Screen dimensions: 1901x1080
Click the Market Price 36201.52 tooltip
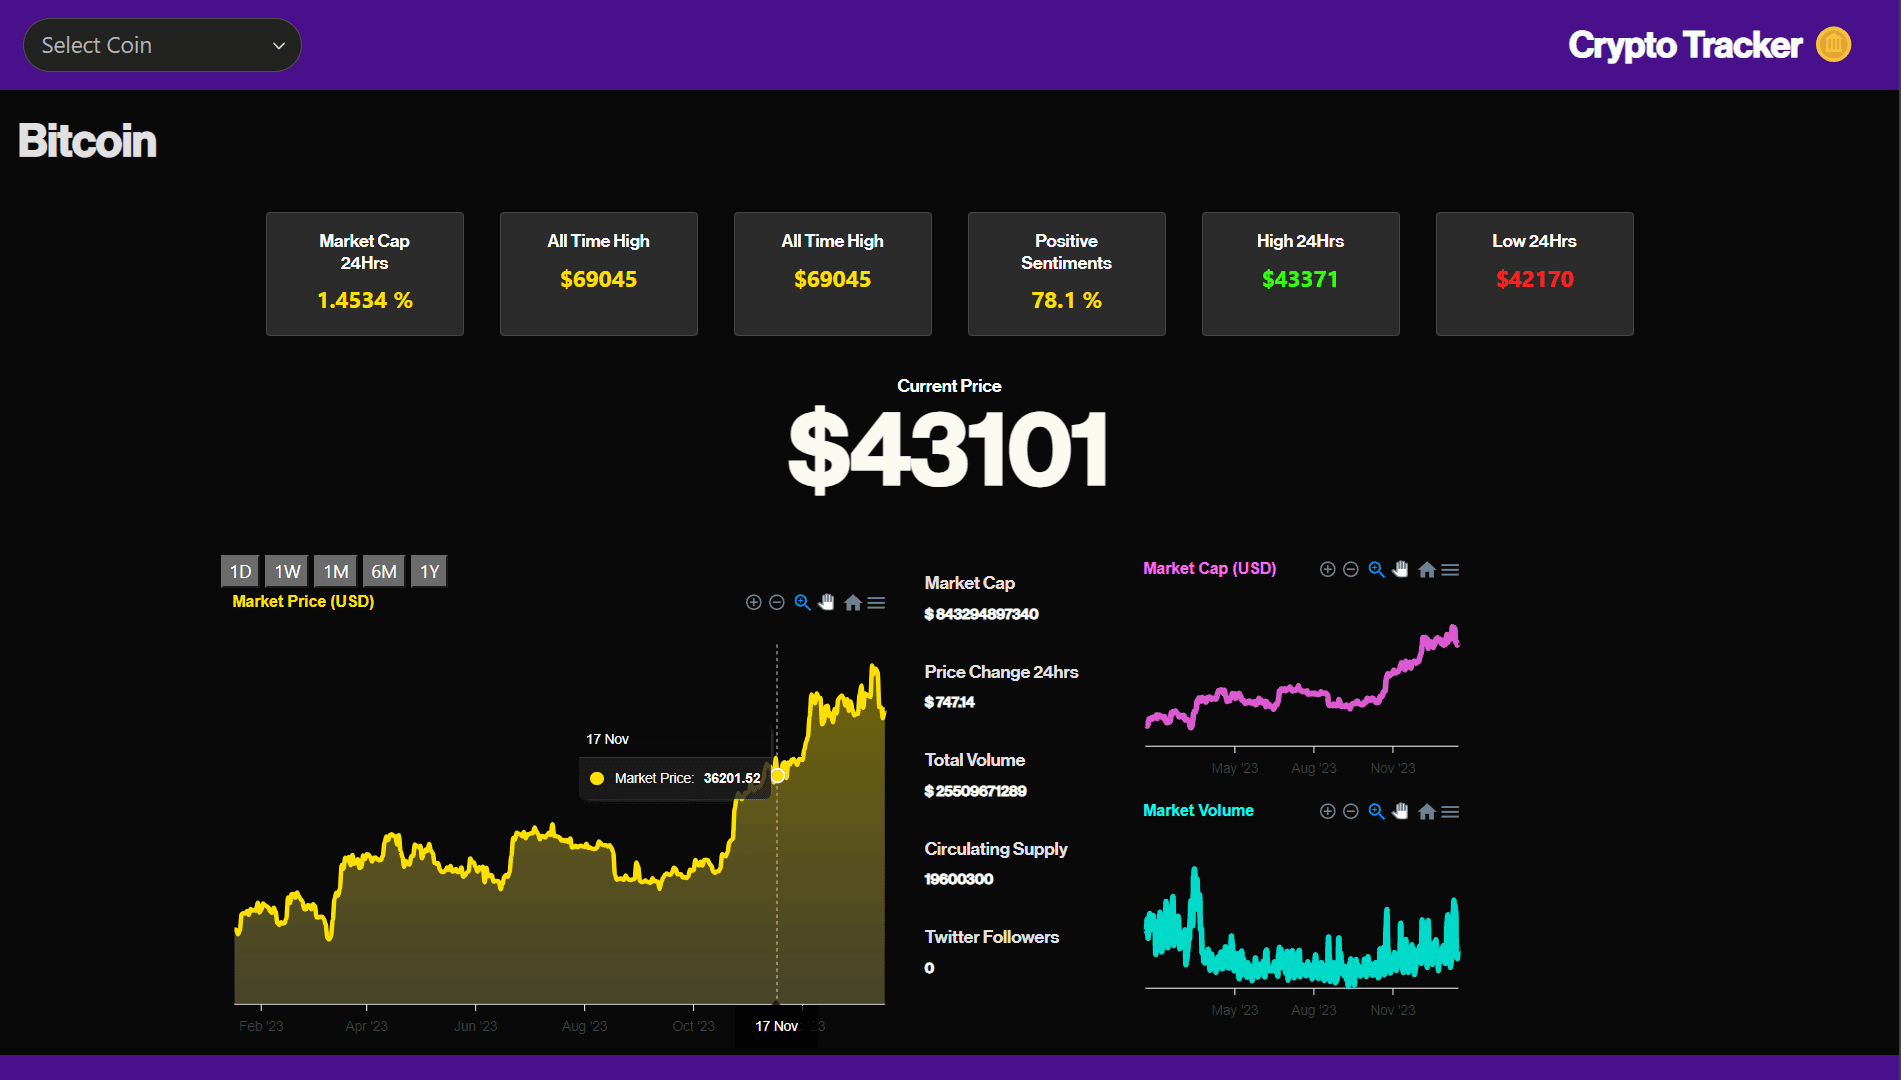(x=675, y=778)
